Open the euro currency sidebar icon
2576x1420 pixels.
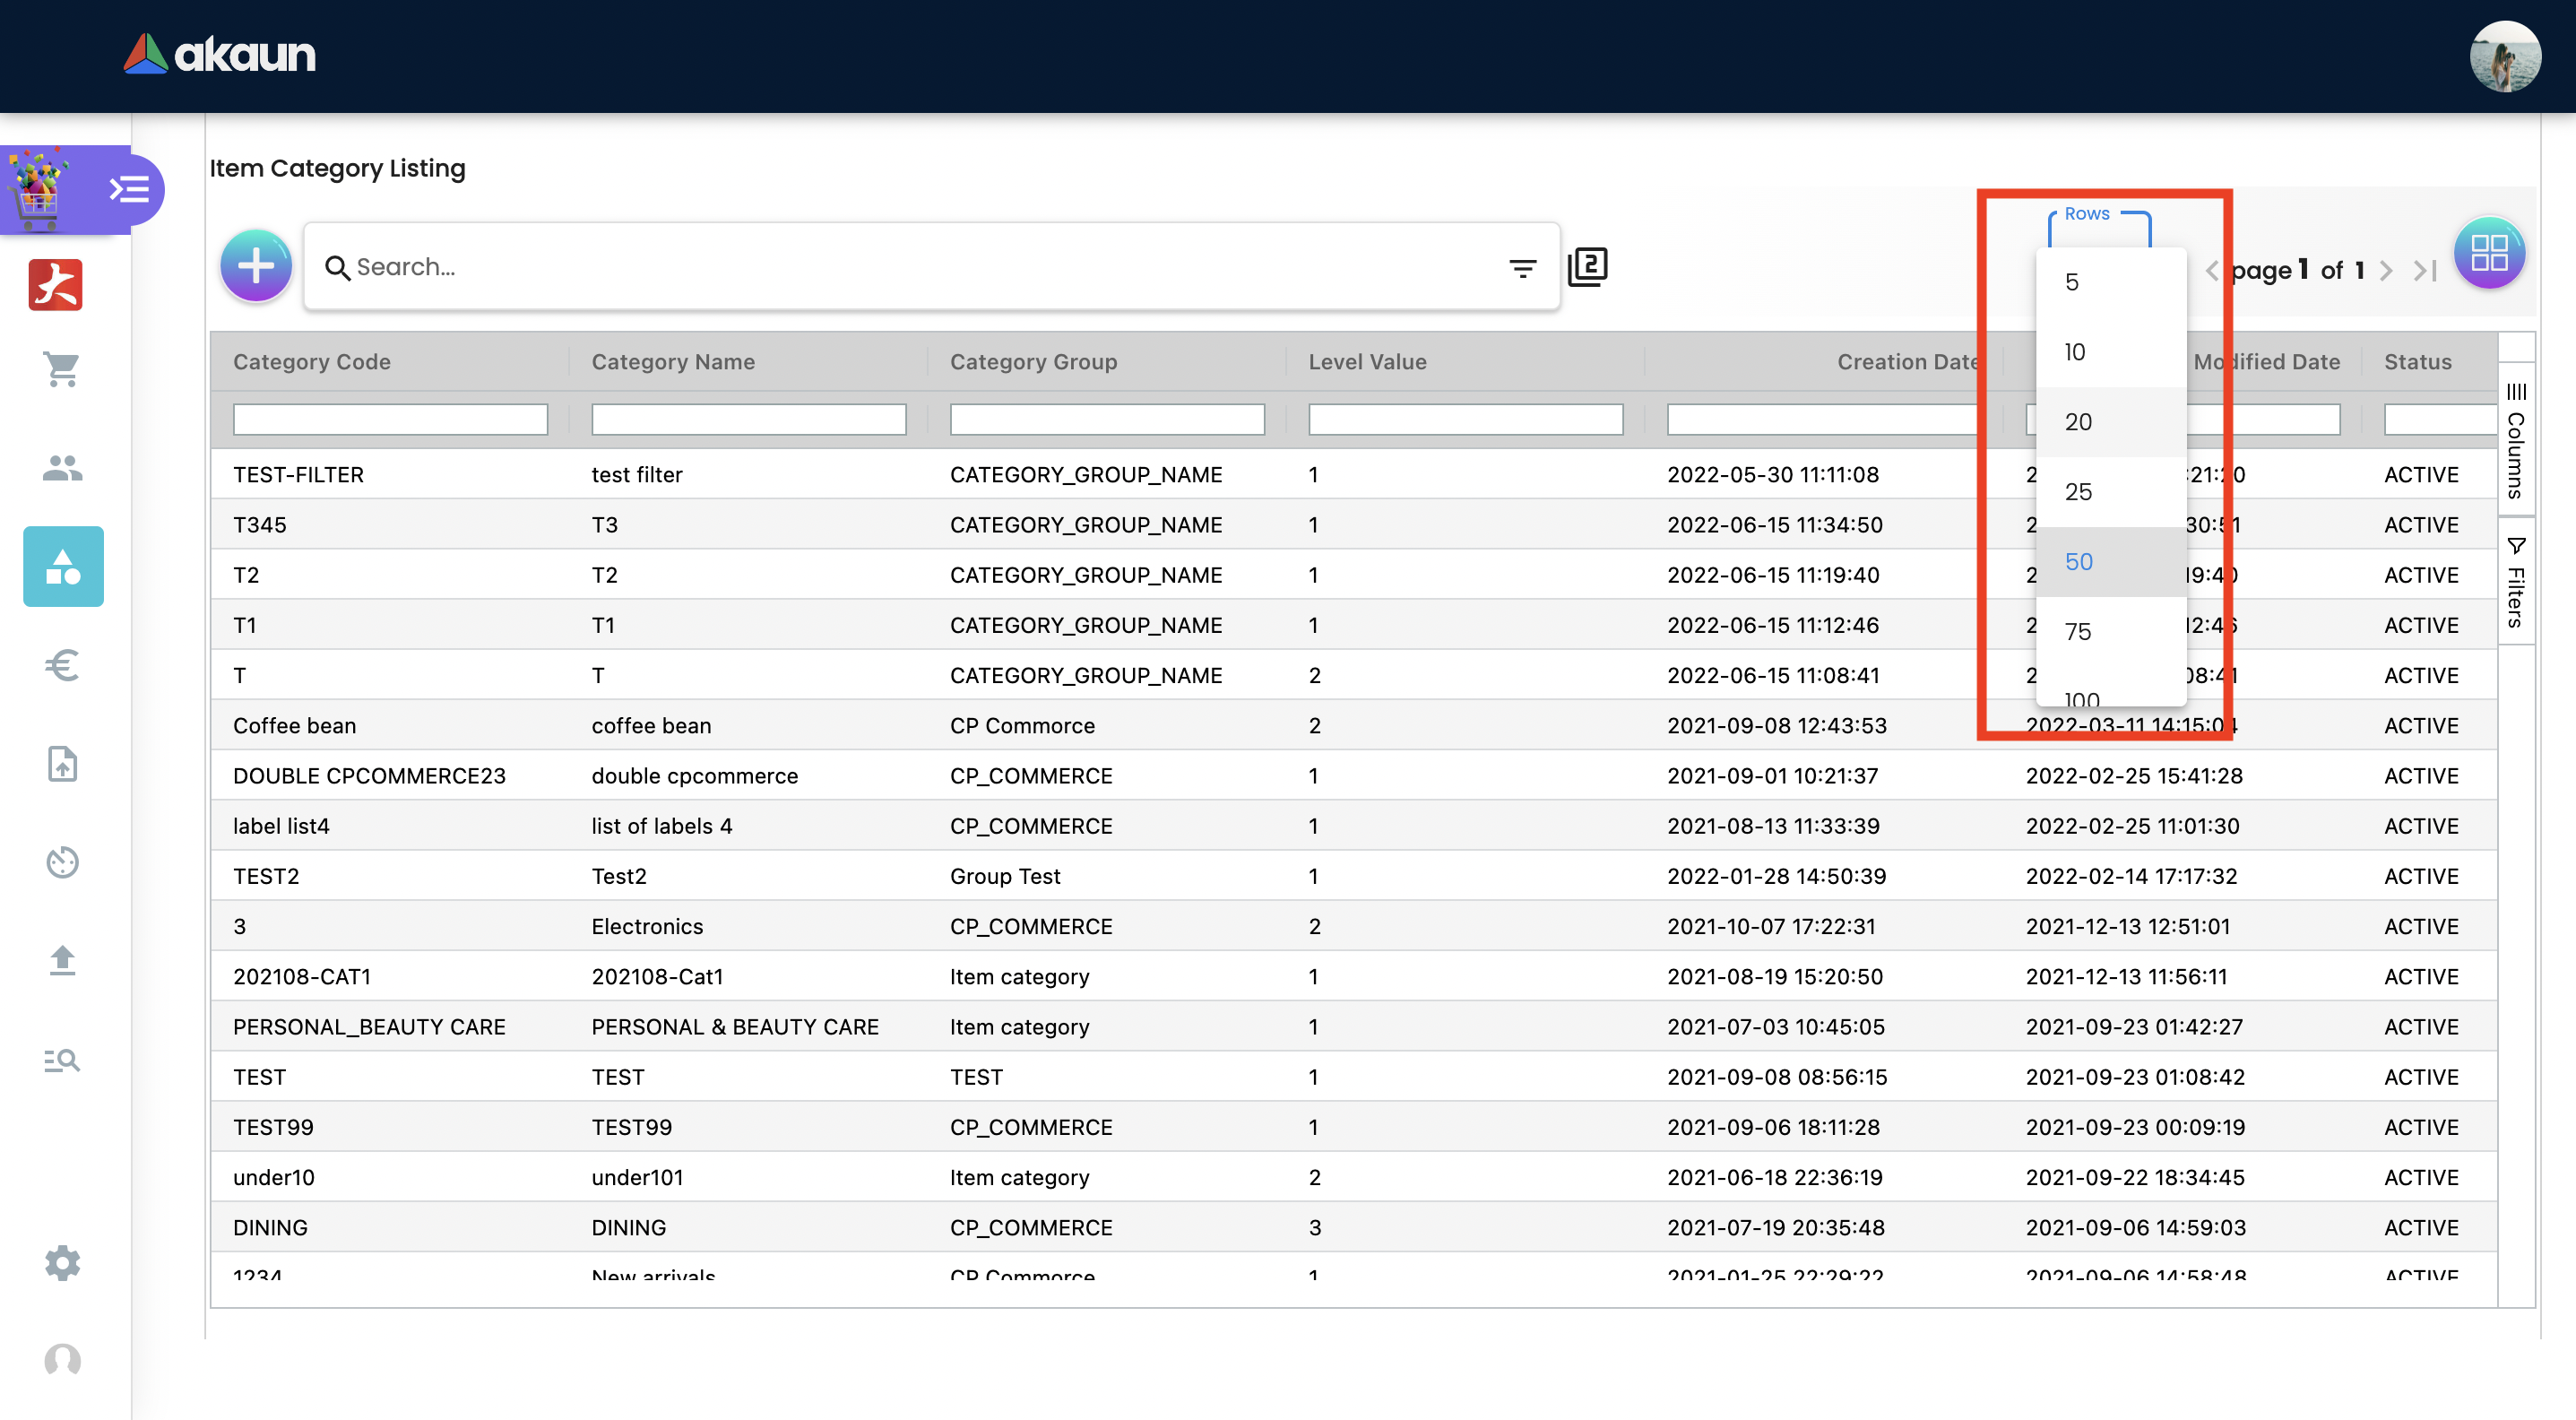point(62,665)
